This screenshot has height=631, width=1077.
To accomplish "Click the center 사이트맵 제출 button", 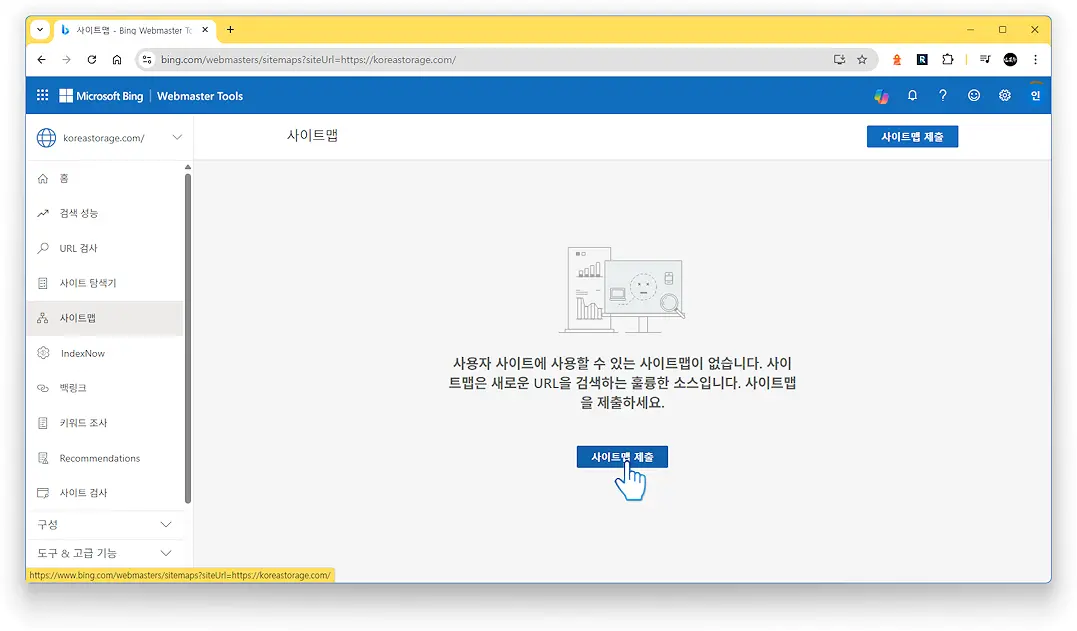I will [622, 456].
